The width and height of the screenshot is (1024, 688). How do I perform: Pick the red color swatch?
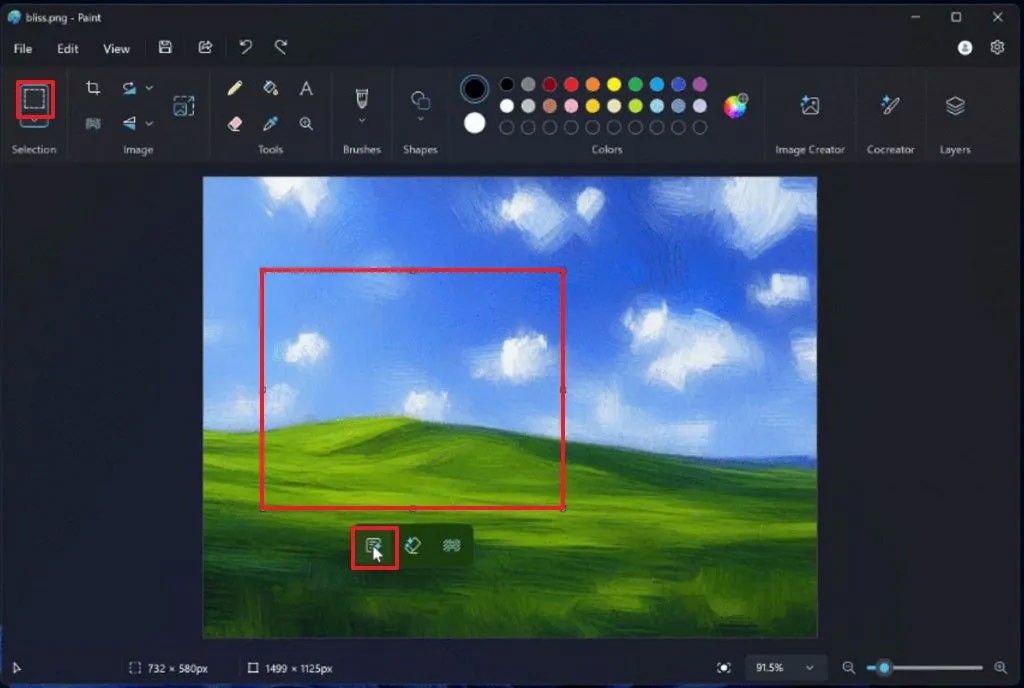(571, 84)
